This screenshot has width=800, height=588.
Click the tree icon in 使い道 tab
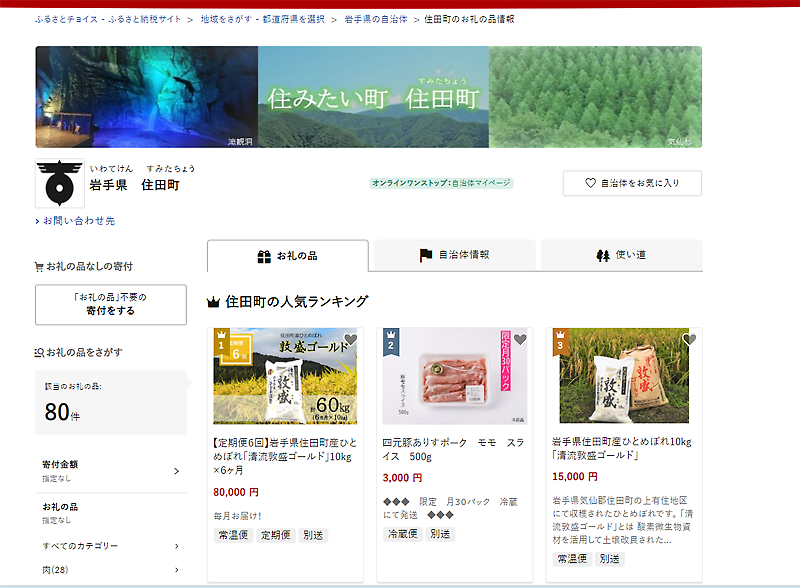pos(602,255)
